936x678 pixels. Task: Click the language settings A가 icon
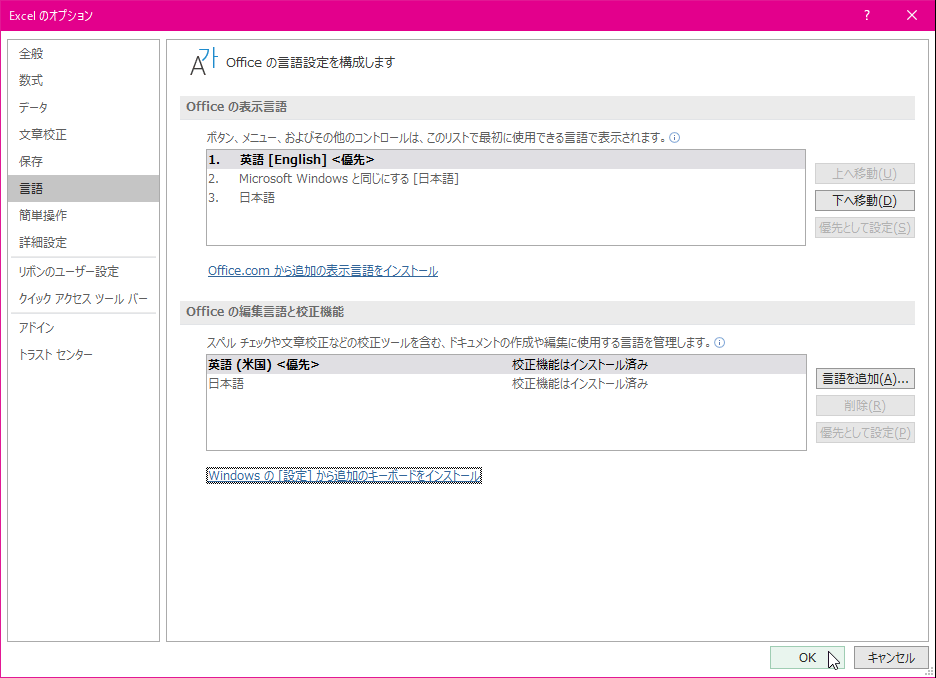(x=204, y=62)
